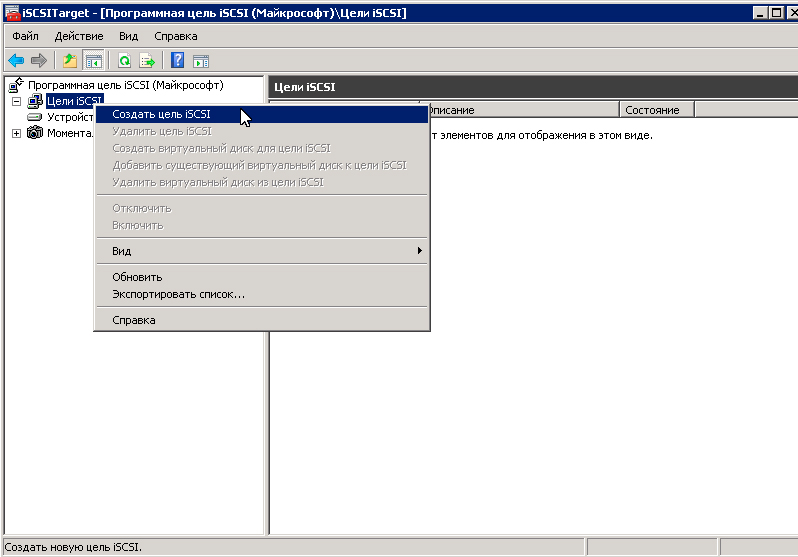Viewport: 798px width, 557px height.
Task: Click the root node icon of Программная цель iSCSI
Action: click(x=16, y=85)
